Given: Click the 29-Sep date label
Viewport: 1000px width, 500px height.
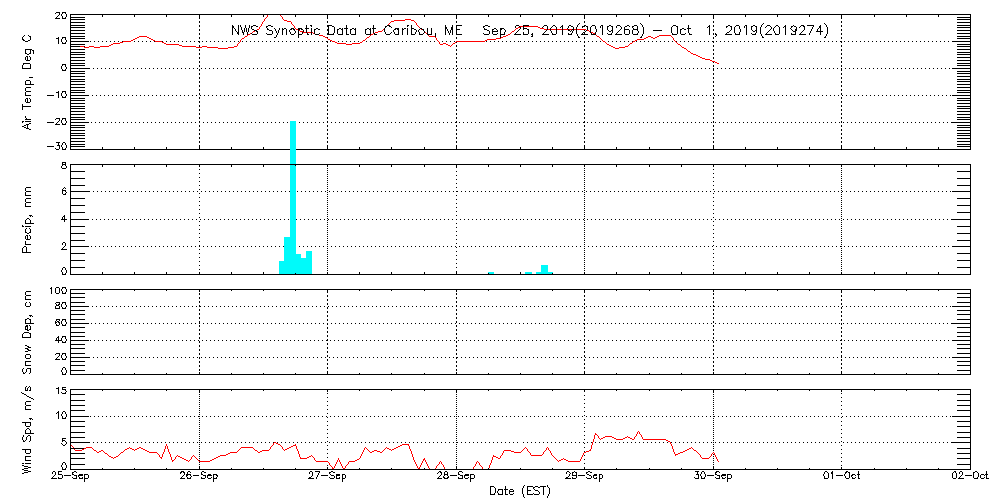Looking at the screenshot, I should tap(584, 477).
